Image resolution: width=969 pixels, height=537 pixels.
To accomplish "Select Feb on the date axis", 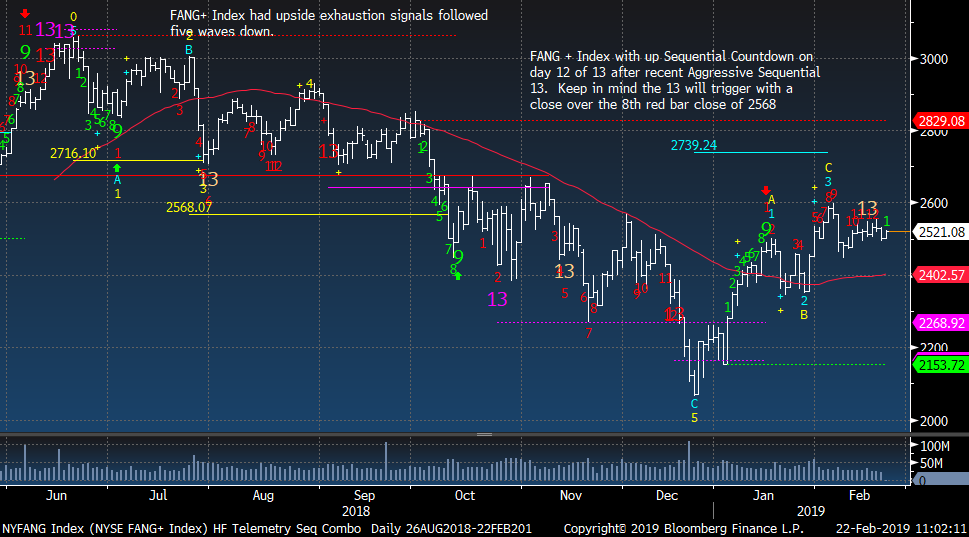I will [859, 496].
